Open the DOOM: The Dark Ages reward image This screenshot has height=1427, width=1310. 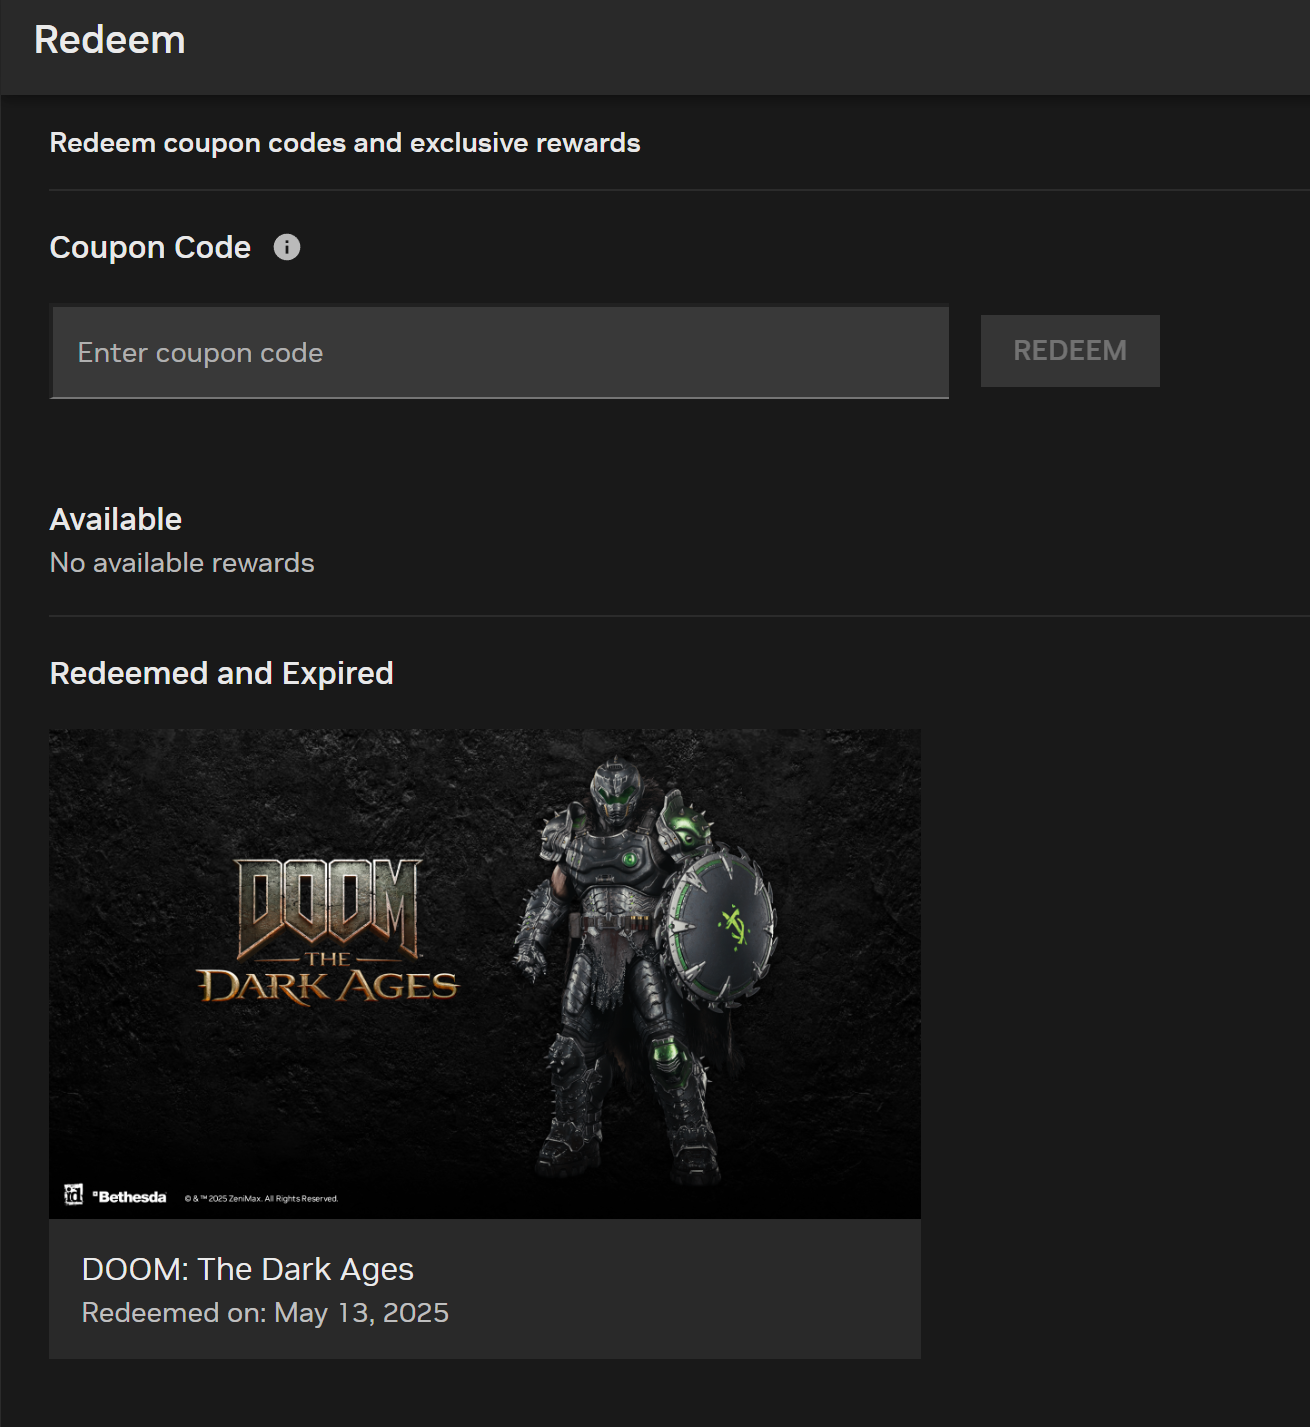[485, 974]
